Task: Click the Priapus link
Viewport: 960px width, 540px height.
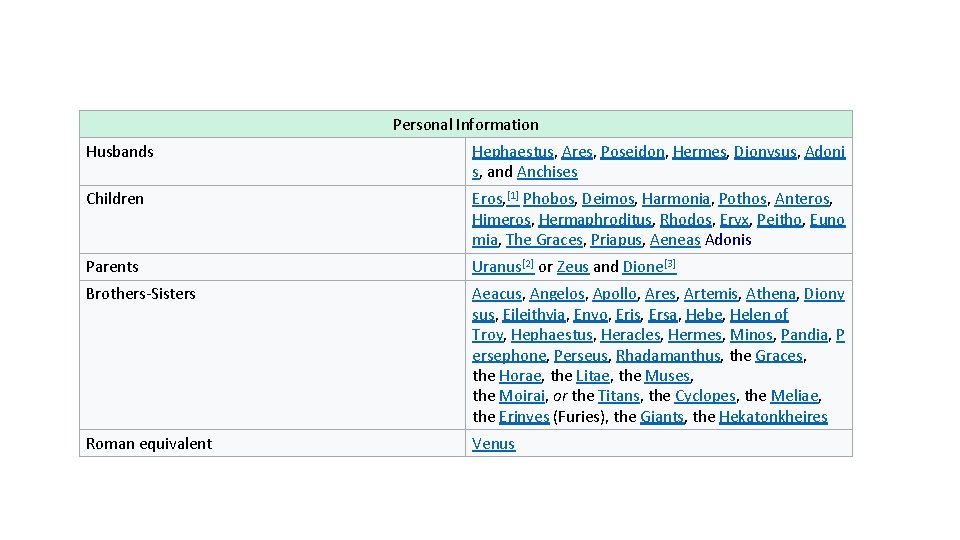Action: click(614, 240)
